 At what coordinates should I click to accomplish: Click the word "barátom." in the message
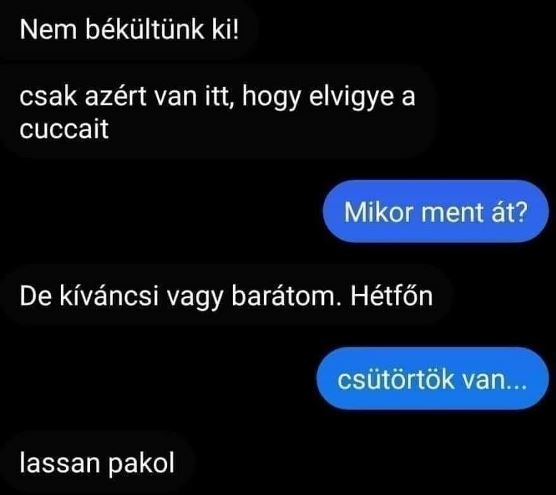click(x=287, y=296)
